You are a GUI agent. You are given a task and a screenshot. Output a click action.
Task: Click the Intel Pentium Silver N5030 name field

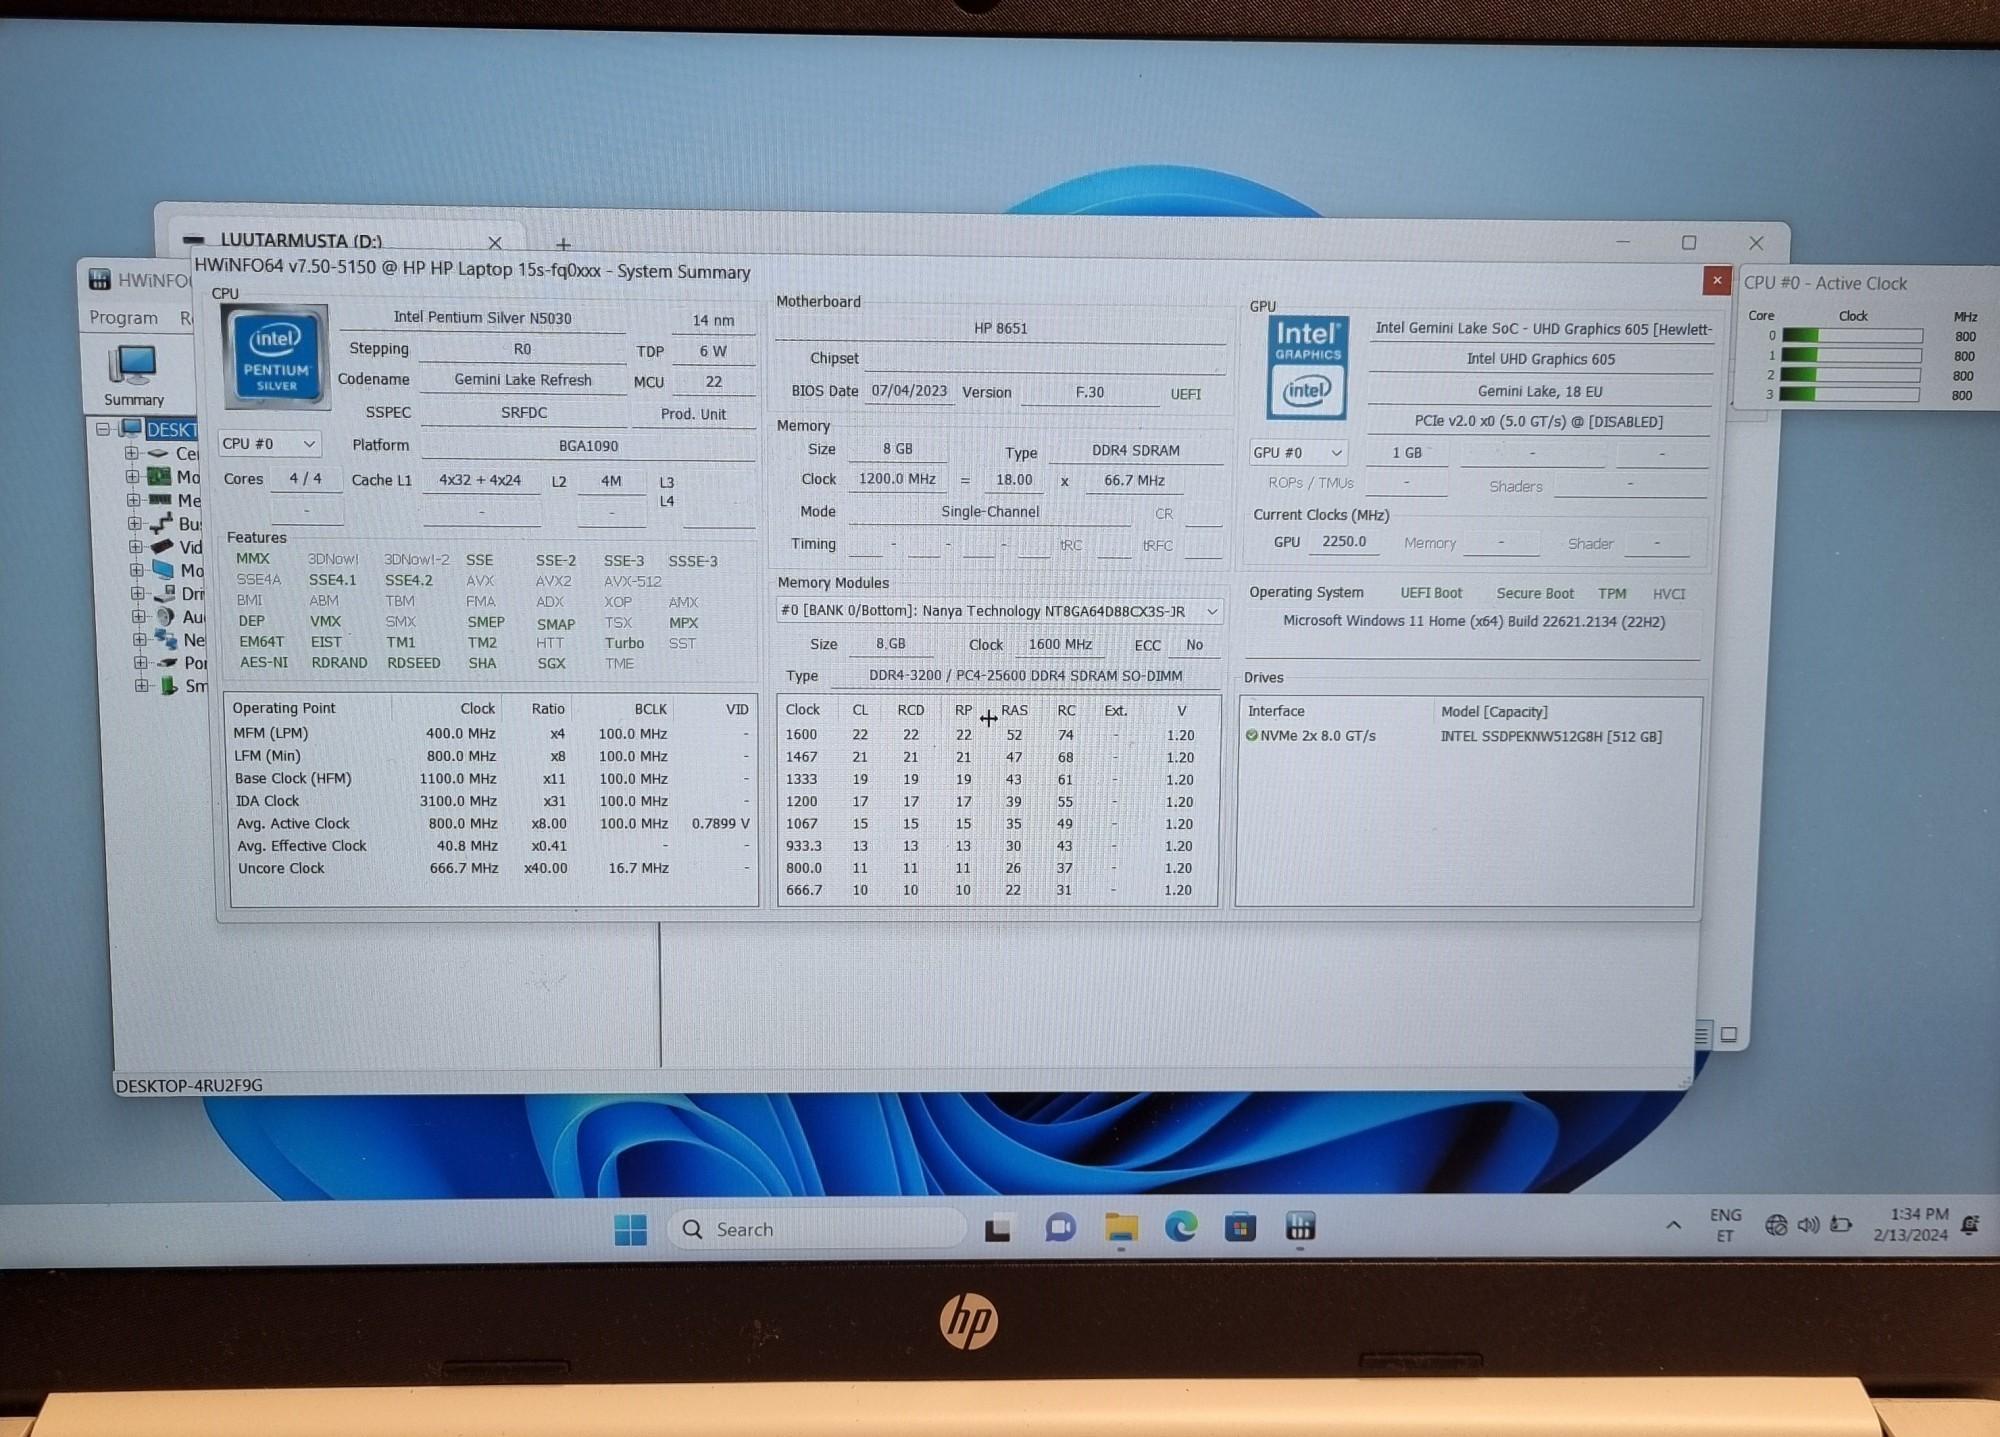click(x=482, y=318)
